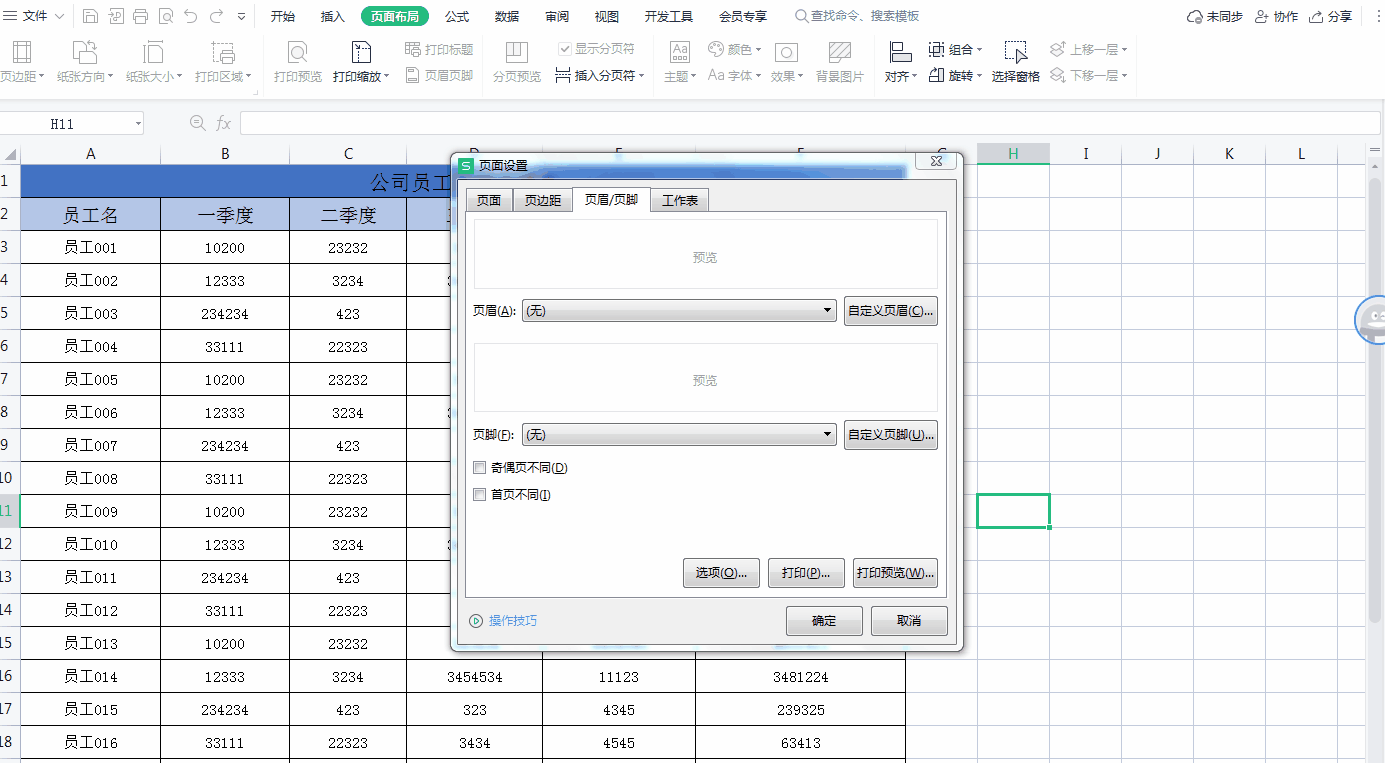The height and width of the screenshot is (763, 1385).
Task: Enable the 奇偶页不同 checkbox
Action: pyautogui.click(x=480, y=467)
